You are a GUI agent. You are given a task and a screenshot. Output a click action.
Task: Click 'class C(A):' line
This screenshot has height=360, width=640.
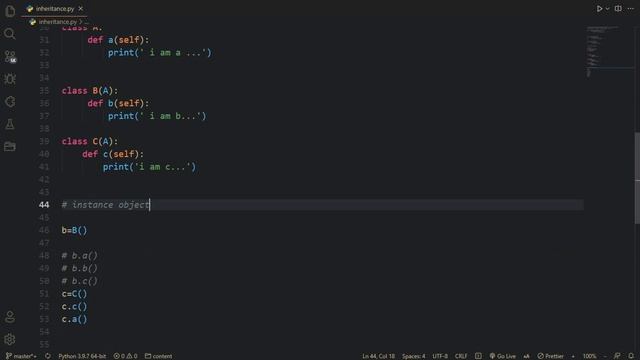point(90,141)
